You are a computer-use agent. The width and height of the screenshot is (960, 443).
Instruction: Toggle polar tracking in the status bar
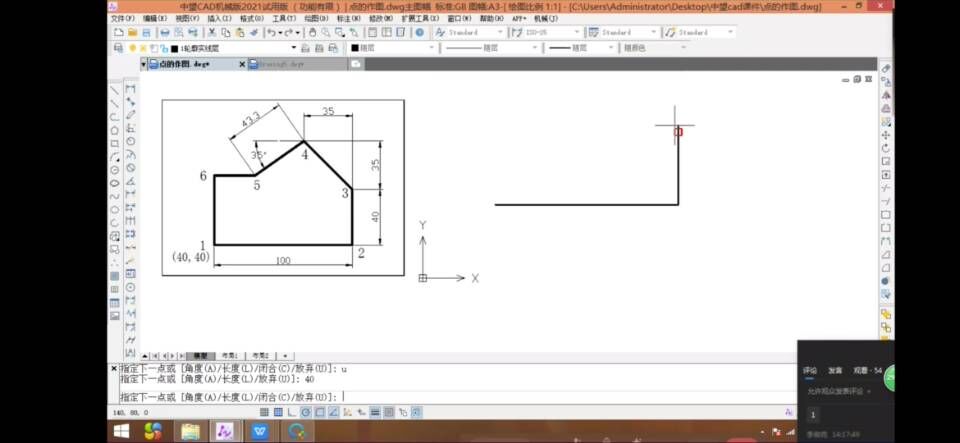(x=303, y=411)
